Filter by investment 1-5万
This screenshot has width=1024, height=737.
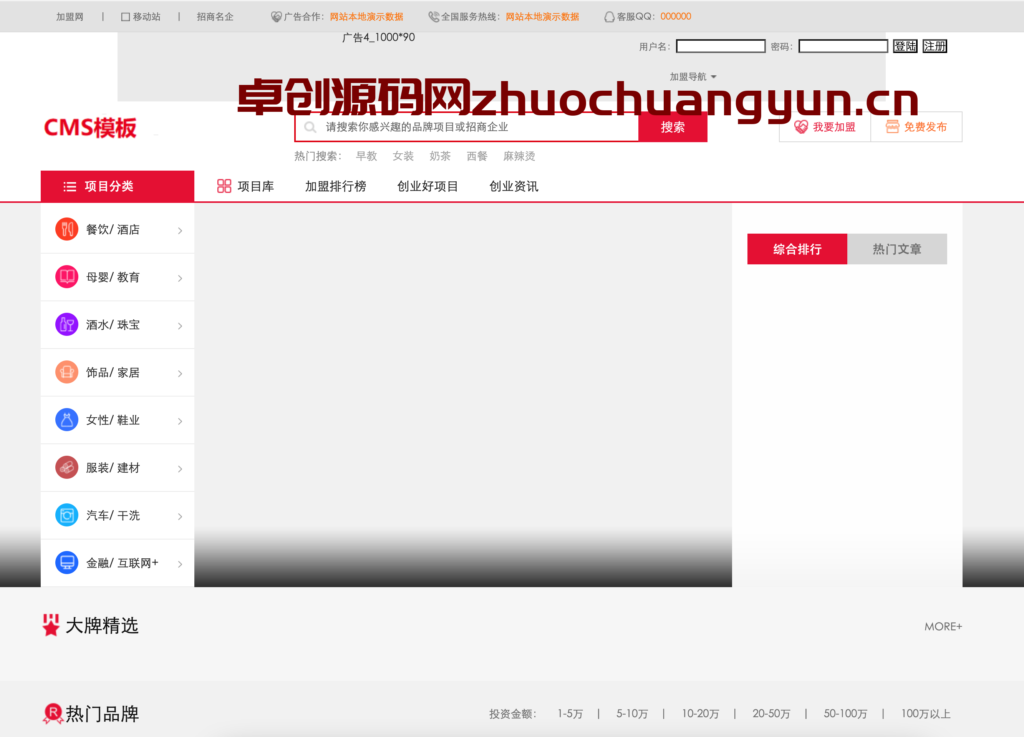coord(570,713)
